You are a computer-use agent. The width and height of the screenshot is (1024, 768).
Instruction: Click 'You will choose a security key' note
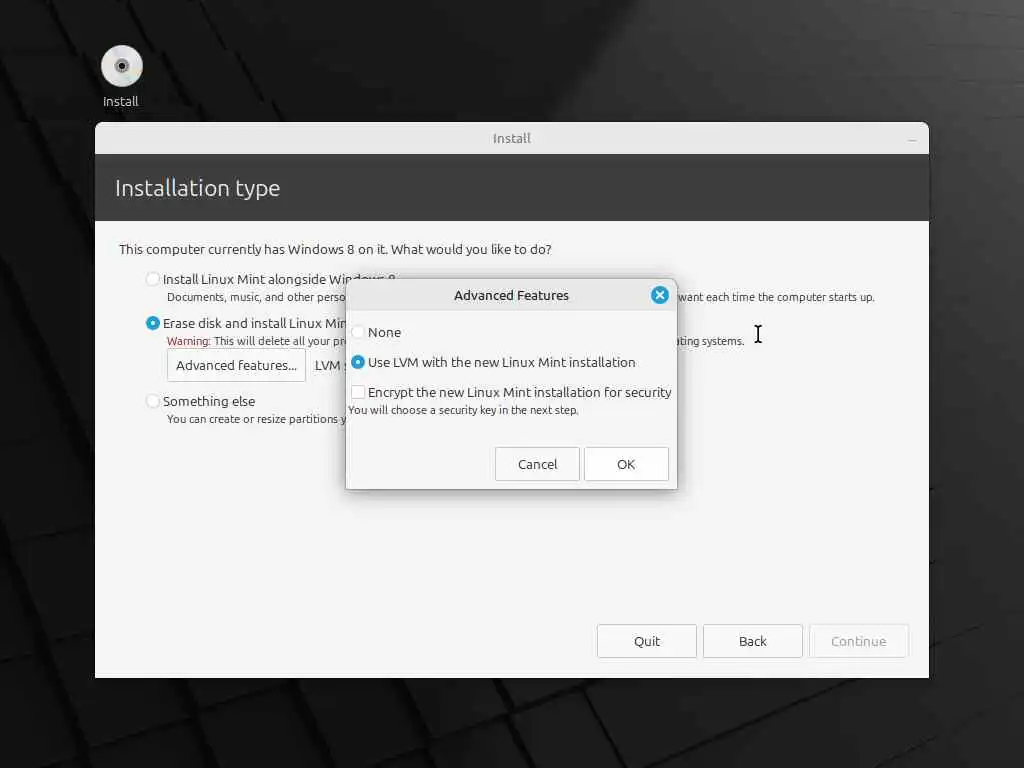[463, 410]
